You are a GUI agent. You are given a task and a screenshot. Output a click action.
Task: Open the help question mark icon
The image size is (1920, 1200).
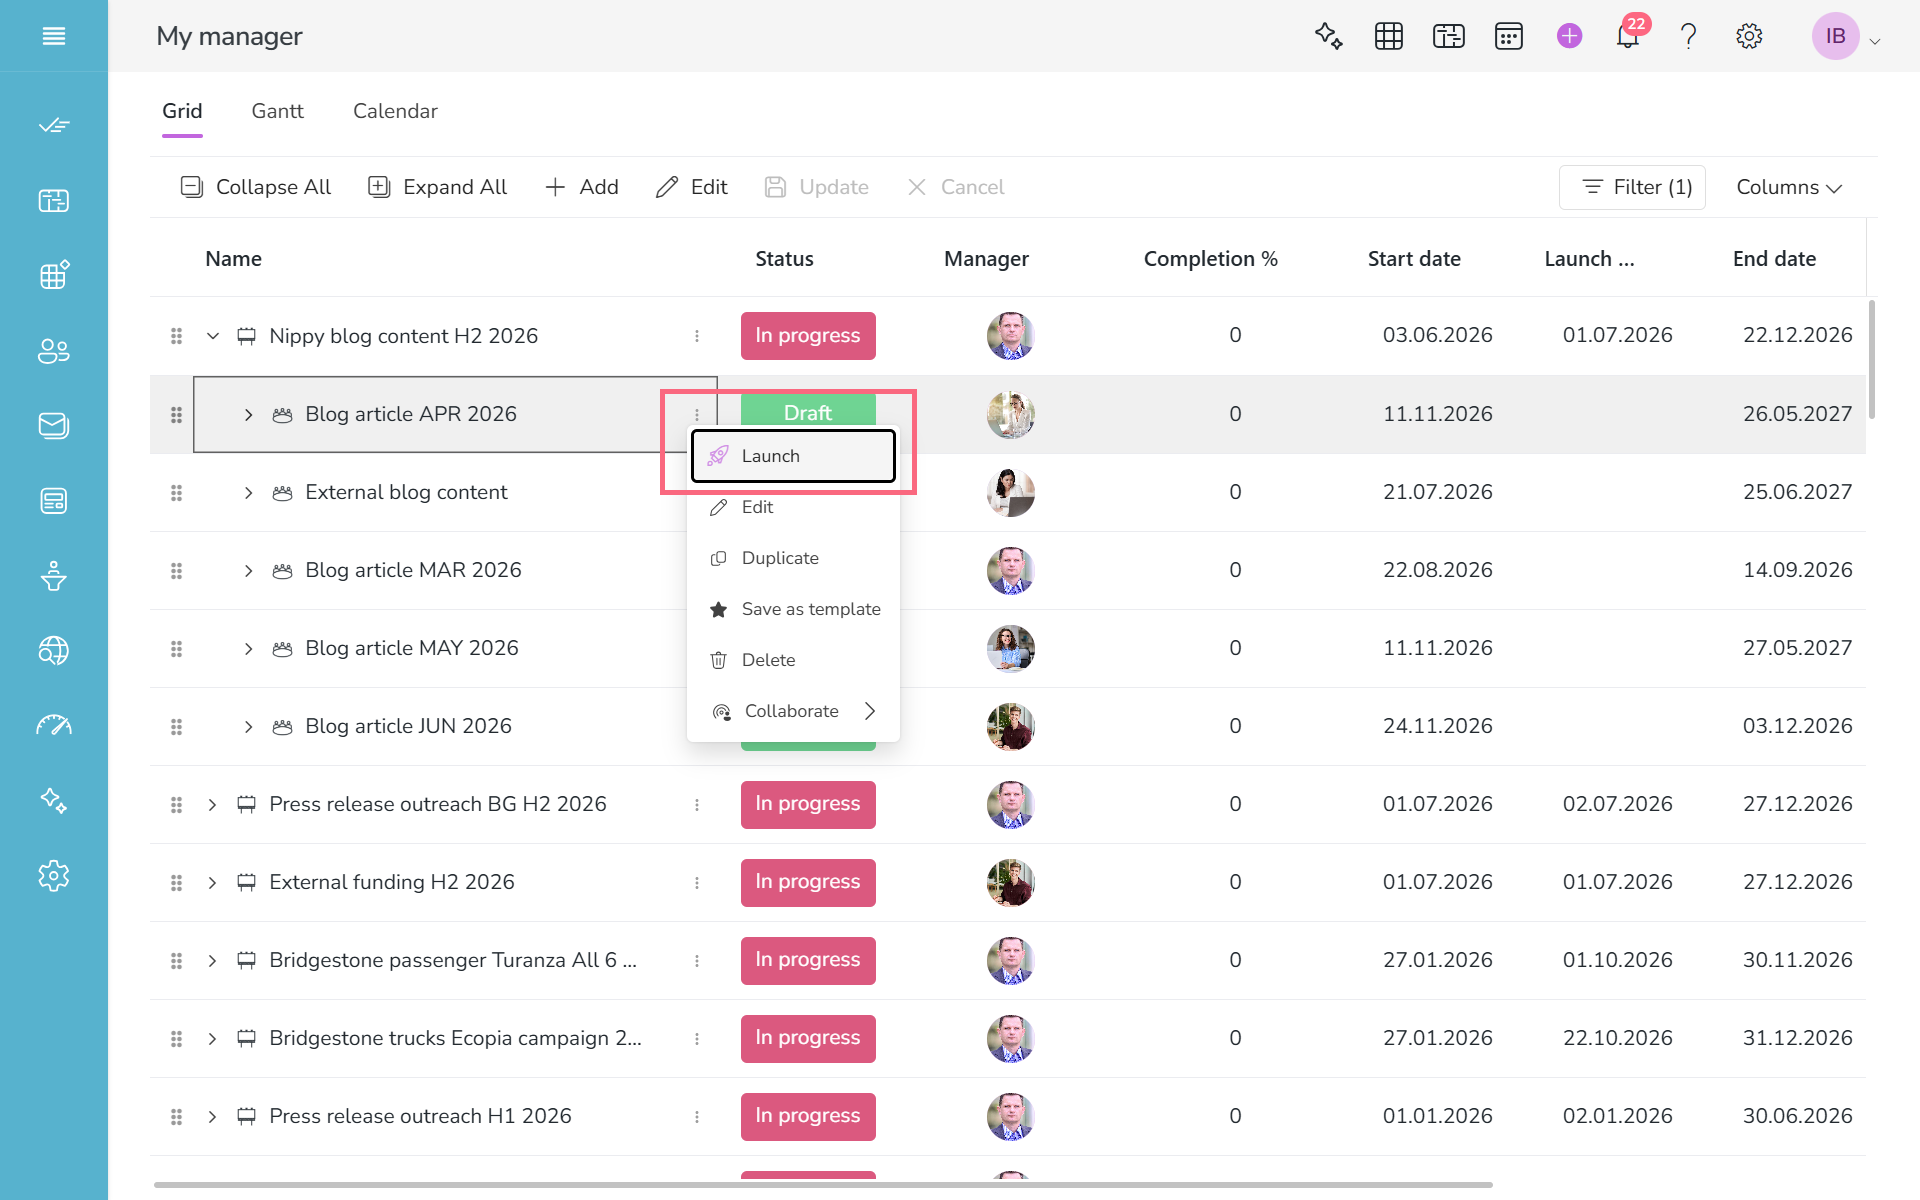coord(1689,36)
